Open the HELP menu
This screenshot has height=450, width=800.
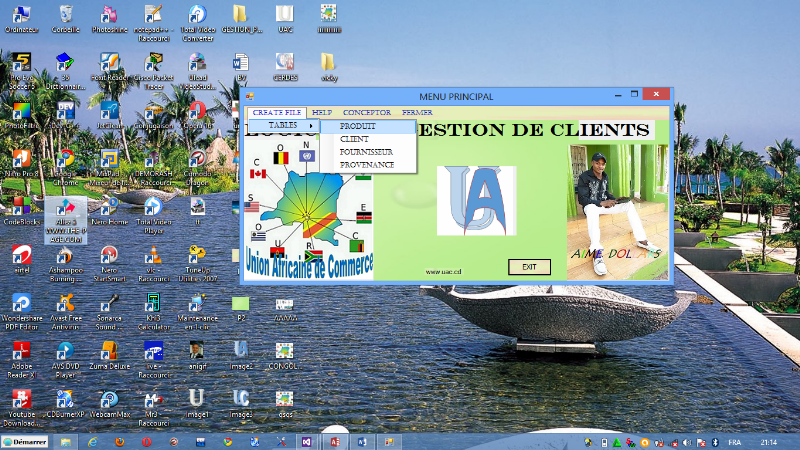(x=321, y=113)
